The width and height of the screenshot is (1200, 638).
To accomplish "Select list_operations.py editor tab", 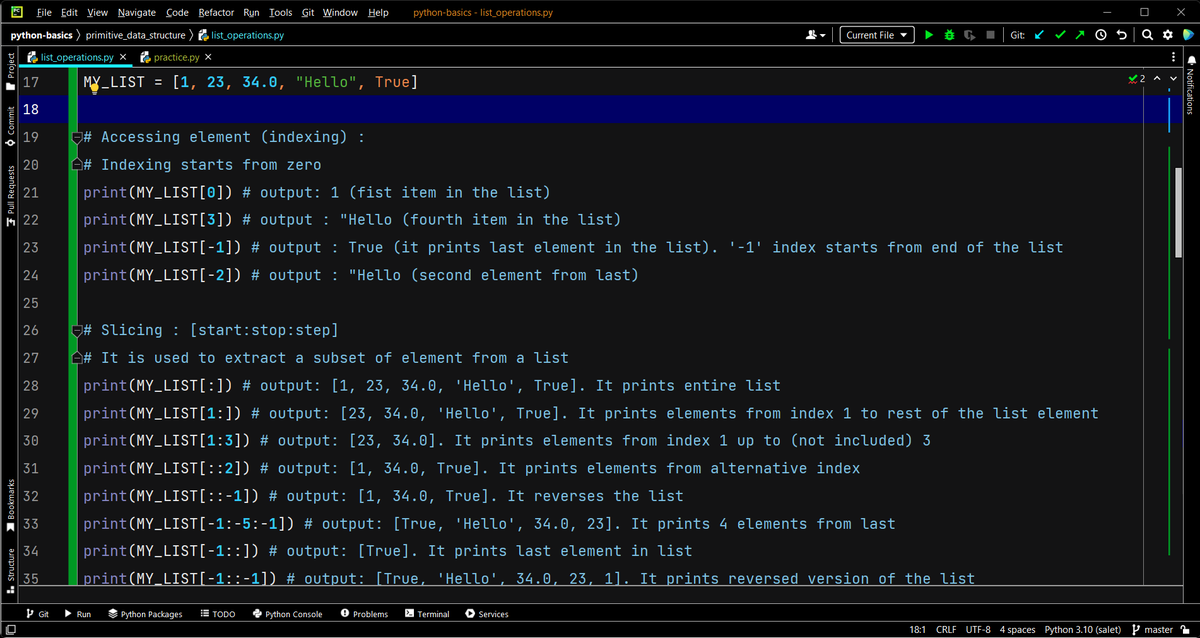I will (x=75, y=57).
